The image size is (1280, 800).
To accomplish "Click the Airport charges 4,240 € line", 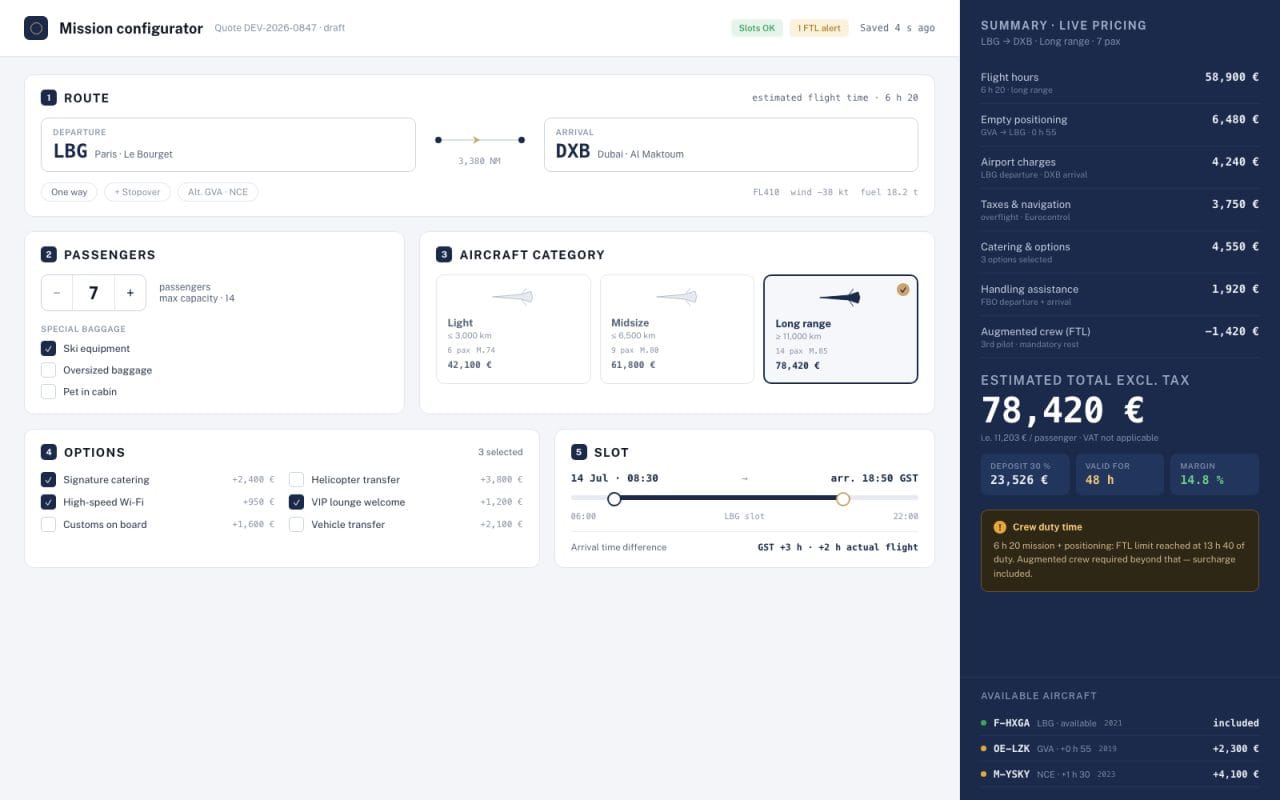I will click(1120, 167).
